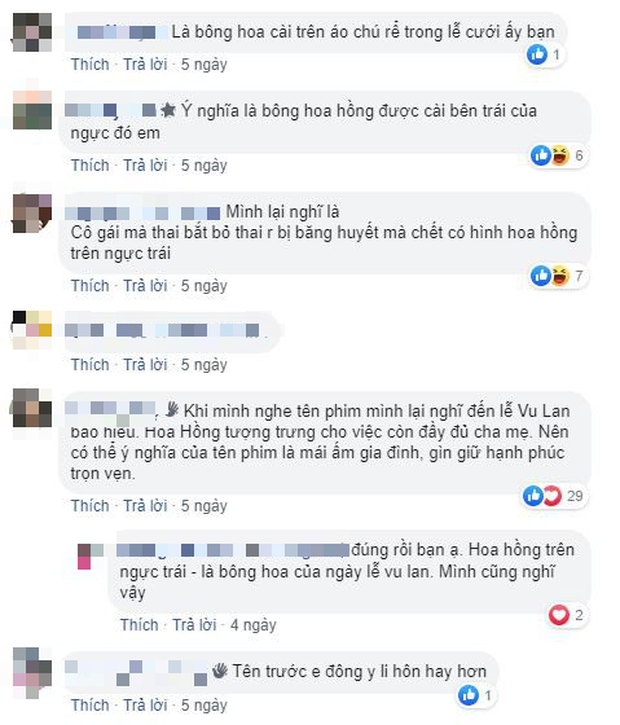
Task: Like the nested reply 'đúng rồi bạn ạ'
Action: click(x=139, y=625)
